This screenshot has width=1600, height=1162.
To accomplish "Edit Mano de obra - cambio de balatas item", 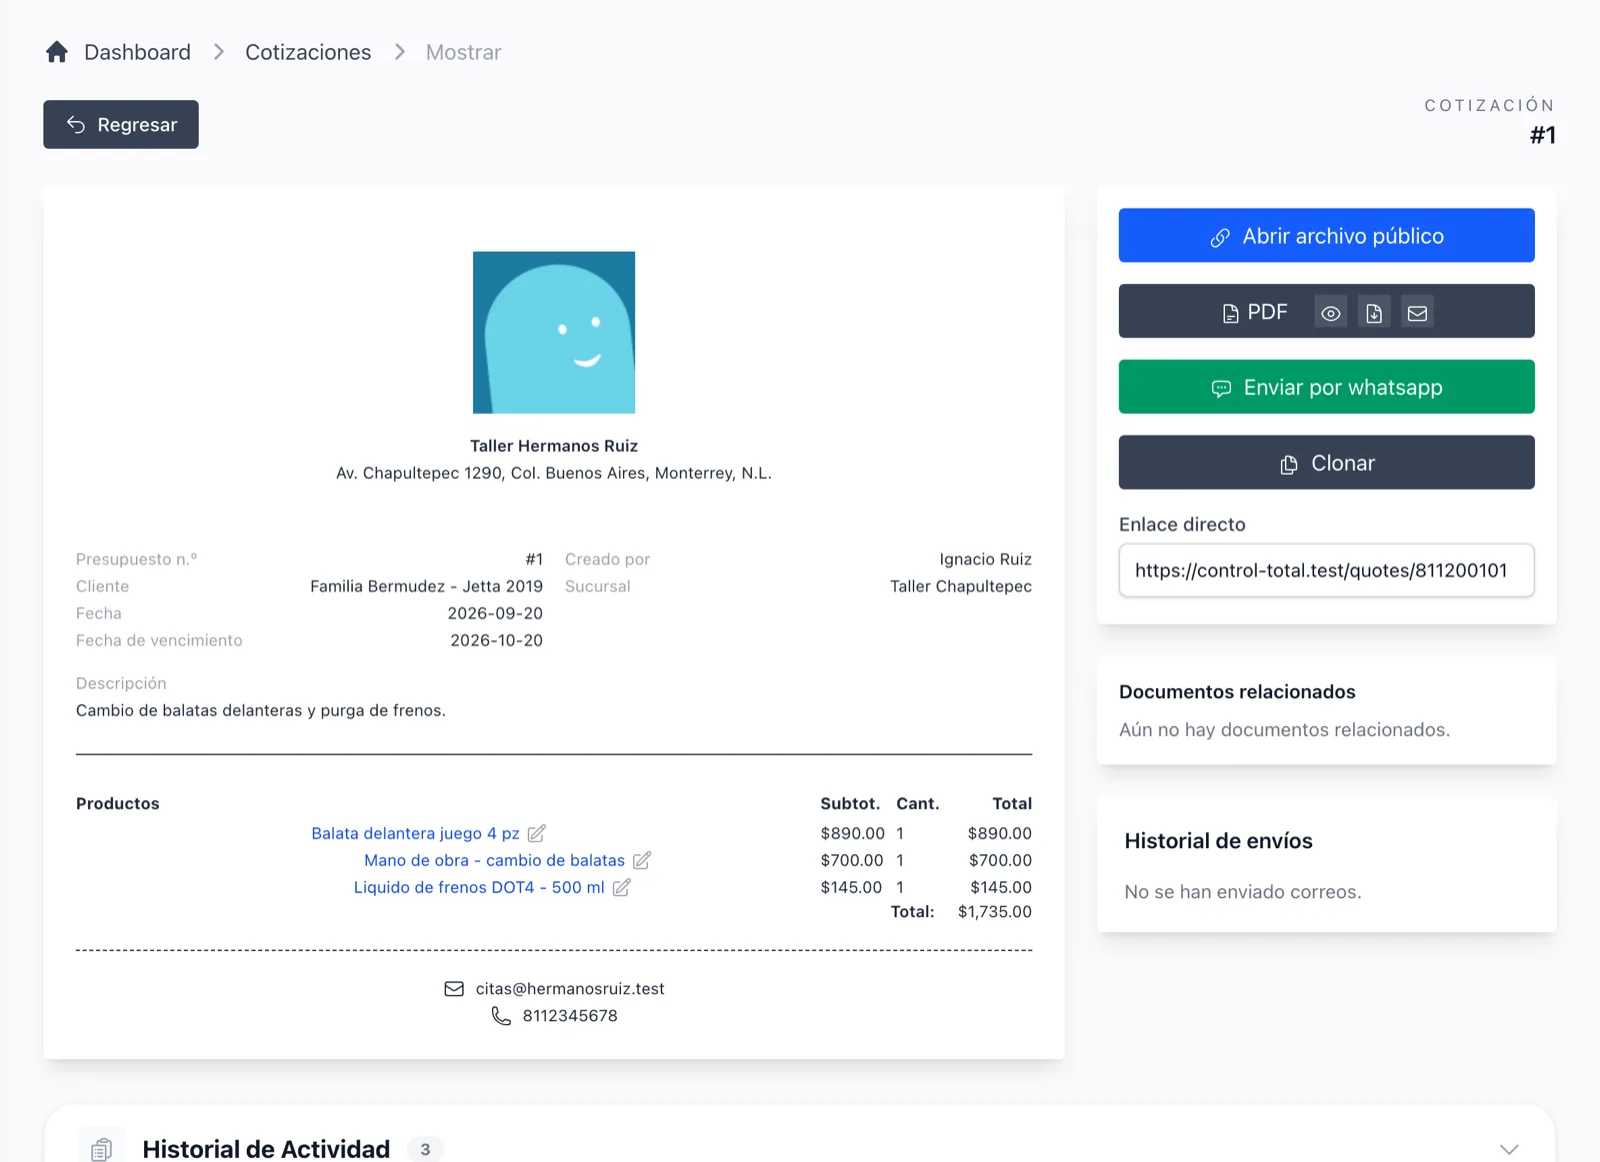I will pos(642,860).
